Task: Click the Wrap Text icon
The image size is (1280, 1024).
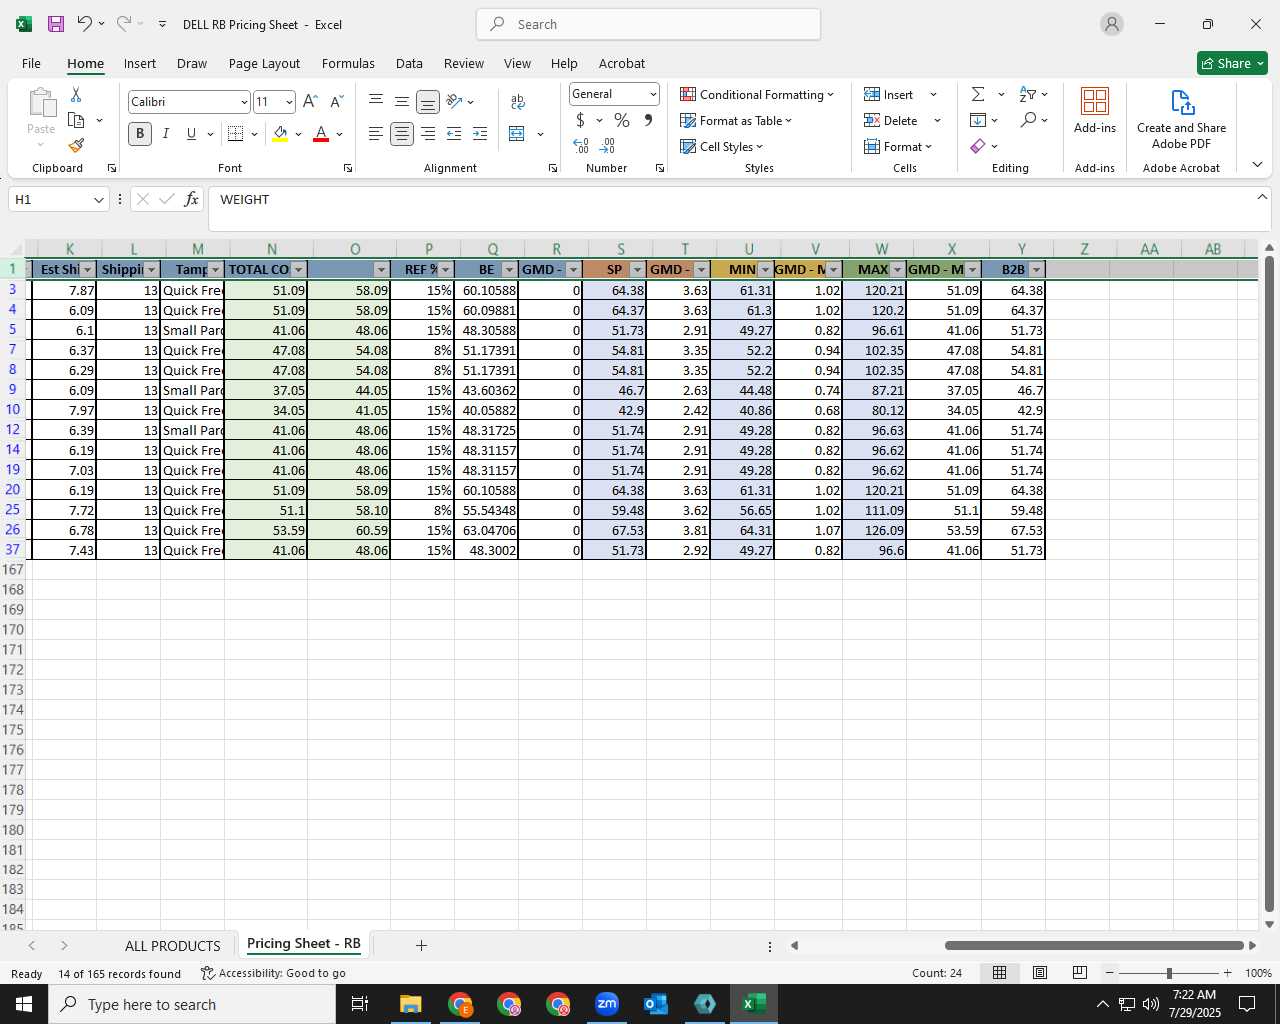Action: click(x=518, y=102)
